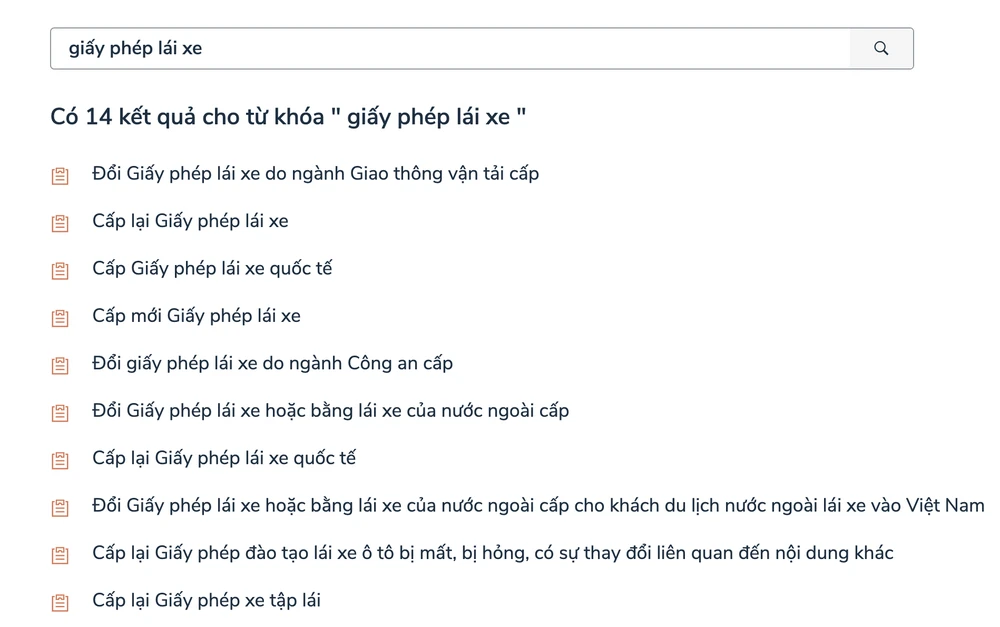Open 'Đổi Giấy phép lái xe do ngành Giao thông vận tải cấp'
This screenshot has width=1000, height=627.
tap(314, 173)
